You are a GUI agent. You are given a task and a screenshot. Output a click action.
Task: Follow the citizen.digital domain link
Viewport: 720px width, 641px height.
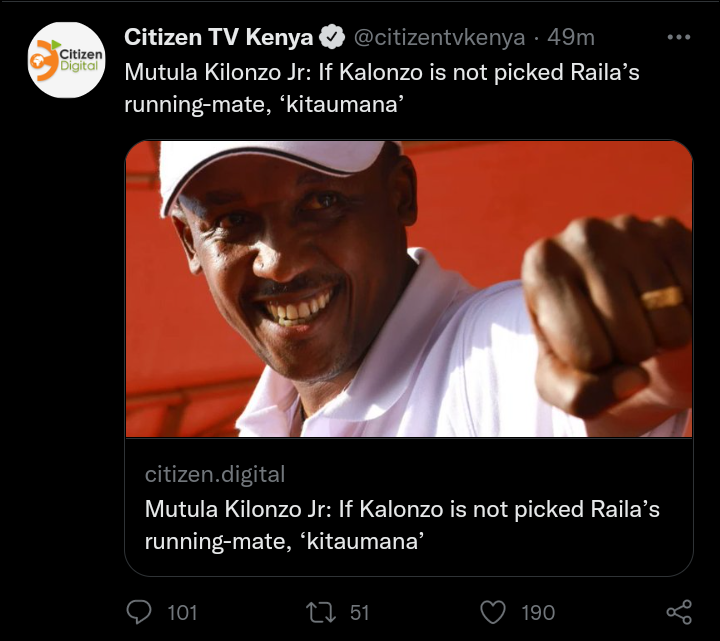215,474
